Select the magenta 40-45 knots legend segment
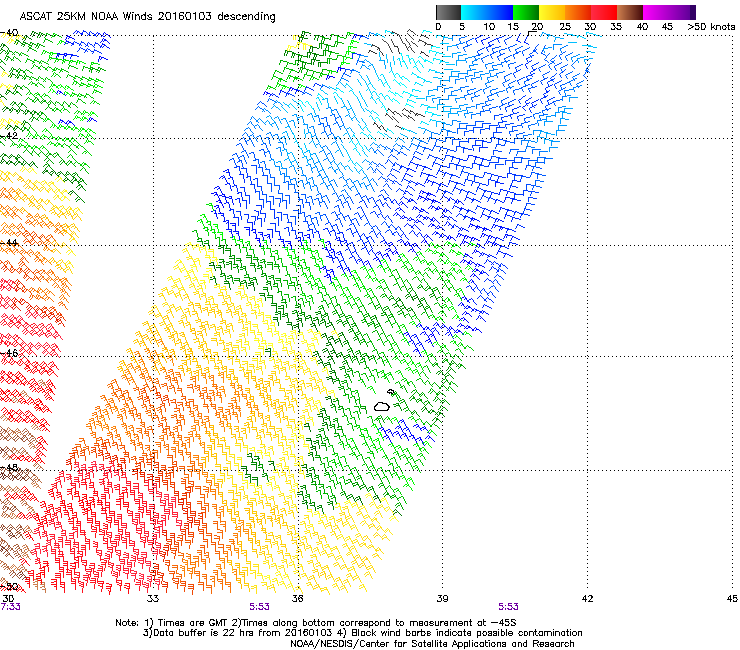Image resolution: width=740 pixels, height=650 pixels. [x=656, y=12]
